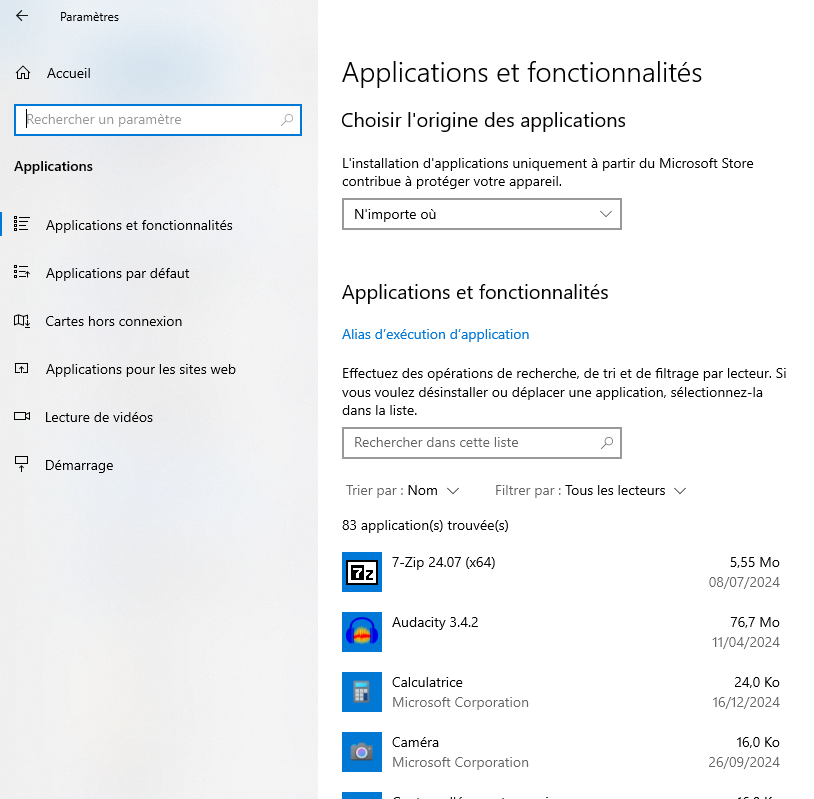
Task: Select Applications pour les sites web
Action: click(x=141, y=369)
